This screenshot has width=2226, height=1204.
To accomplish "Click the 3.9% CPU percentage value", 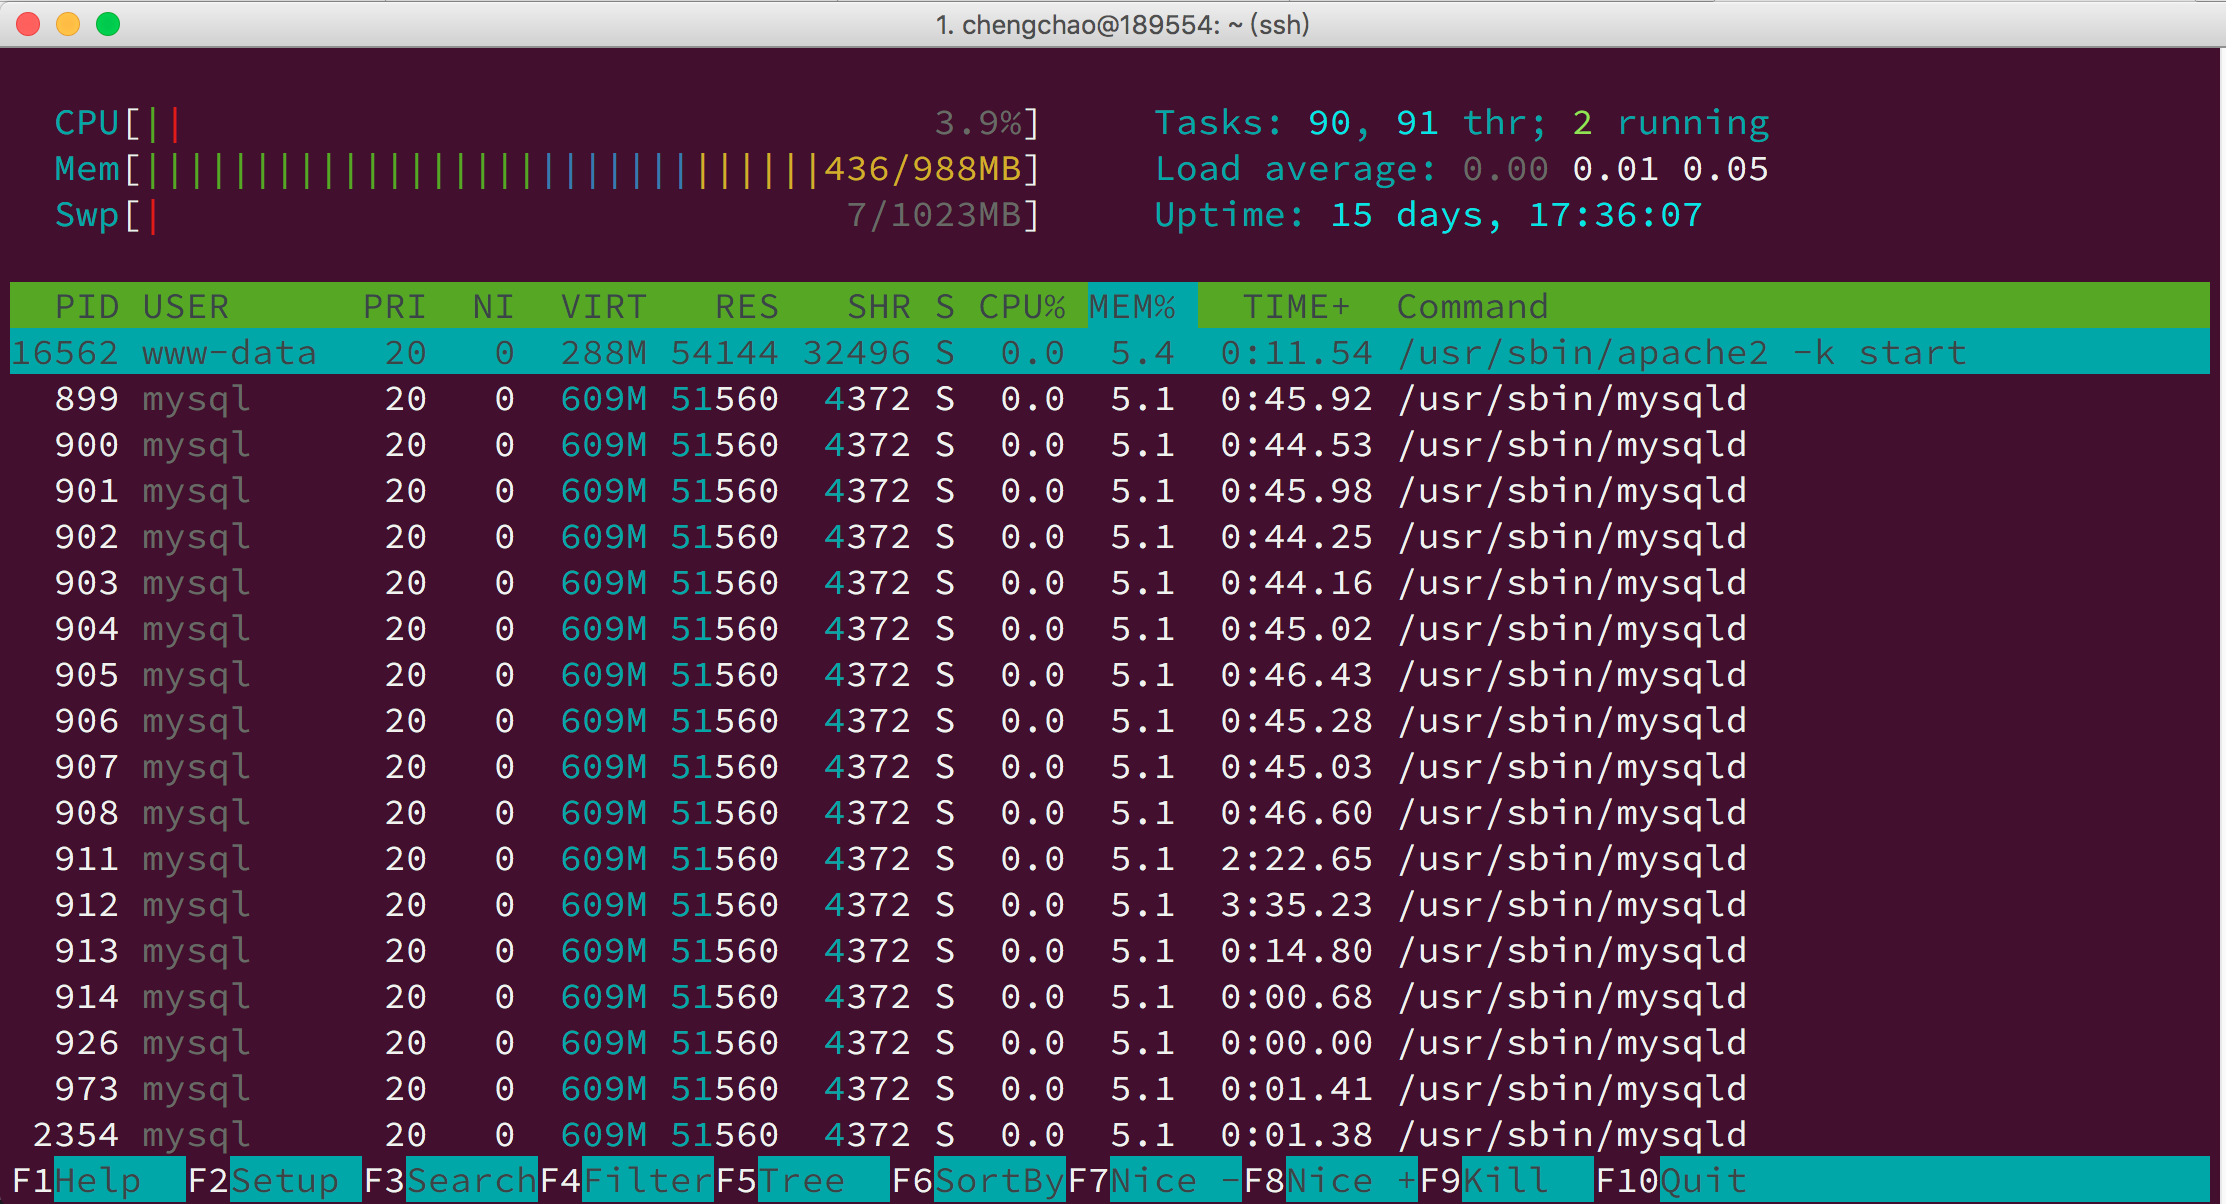I will [x=978, y=123].
